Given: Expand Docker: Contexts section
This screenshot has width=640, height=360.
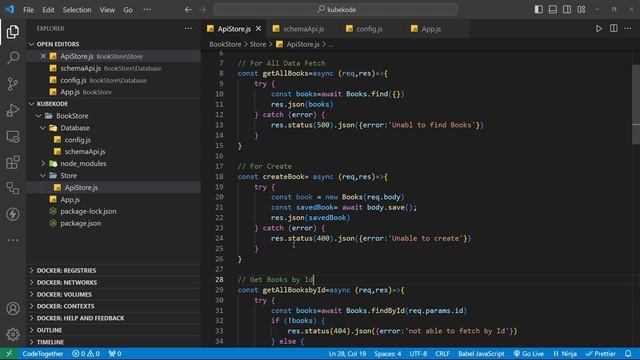Looking at the screenshot, I should (114, 306).
